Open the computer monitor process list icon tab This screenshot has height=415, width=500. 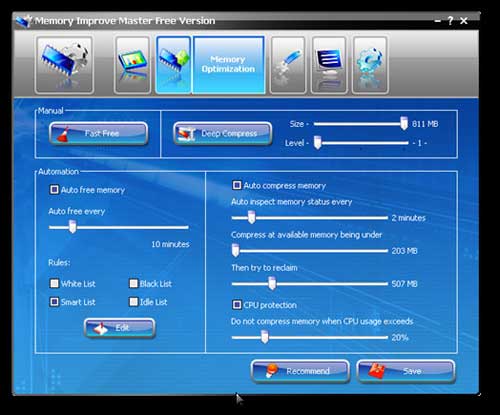click(329, 65)
